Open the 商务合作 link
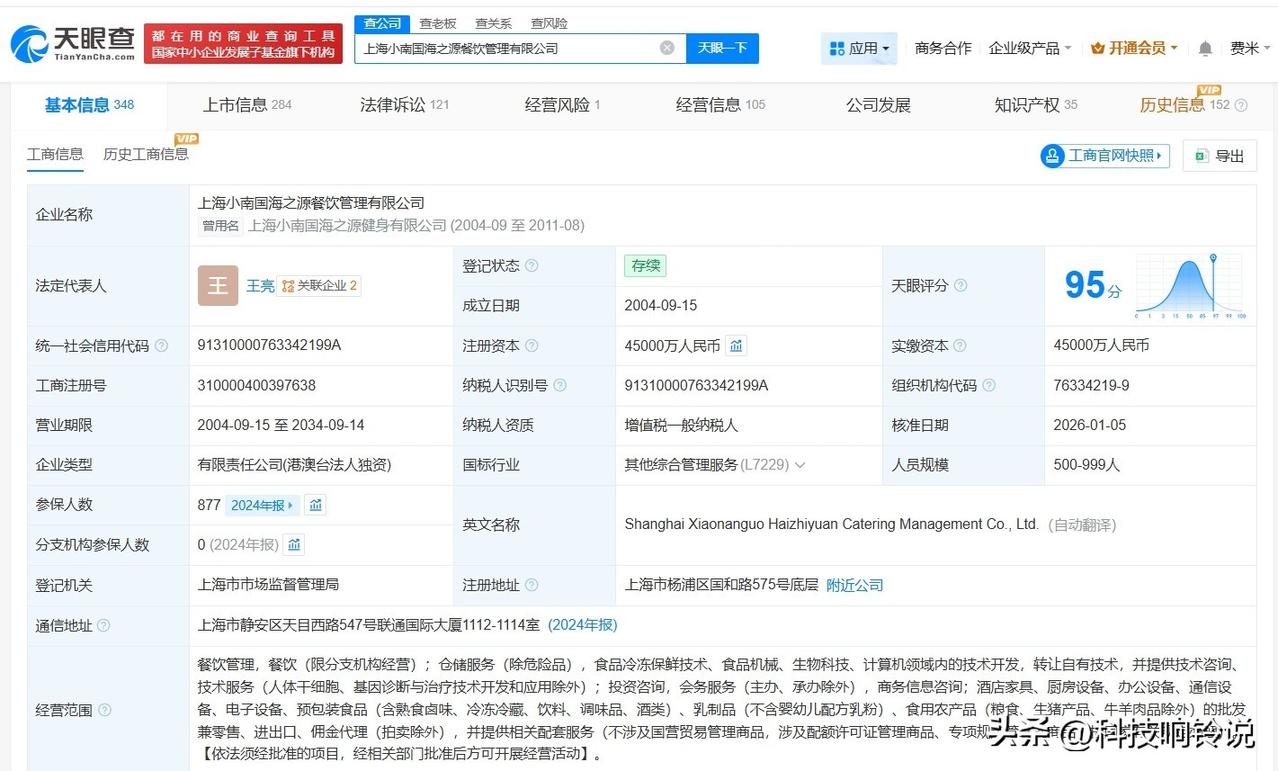 (x=943, y=48)
